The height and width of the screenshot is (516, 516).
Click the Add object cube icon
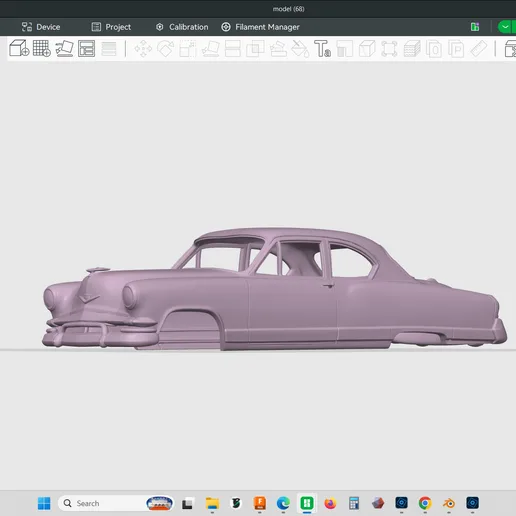(19, 49)
